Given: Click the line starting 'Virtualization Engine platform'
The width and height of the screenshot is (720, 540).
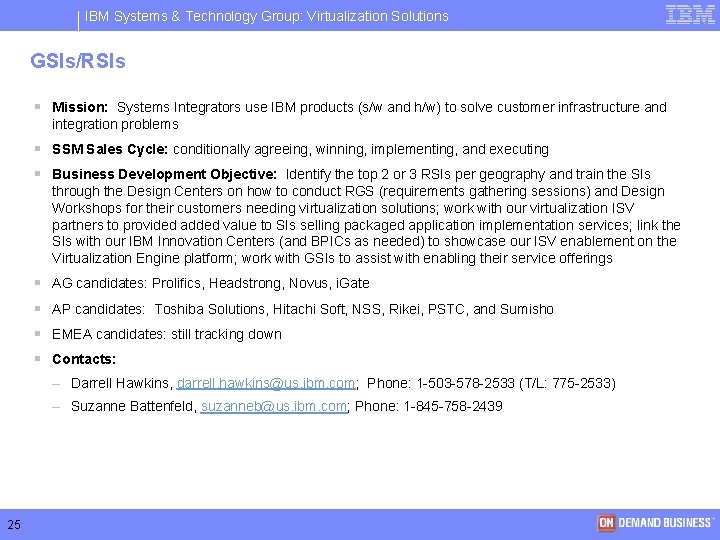Looking at the screenshot, I should 332,259.
